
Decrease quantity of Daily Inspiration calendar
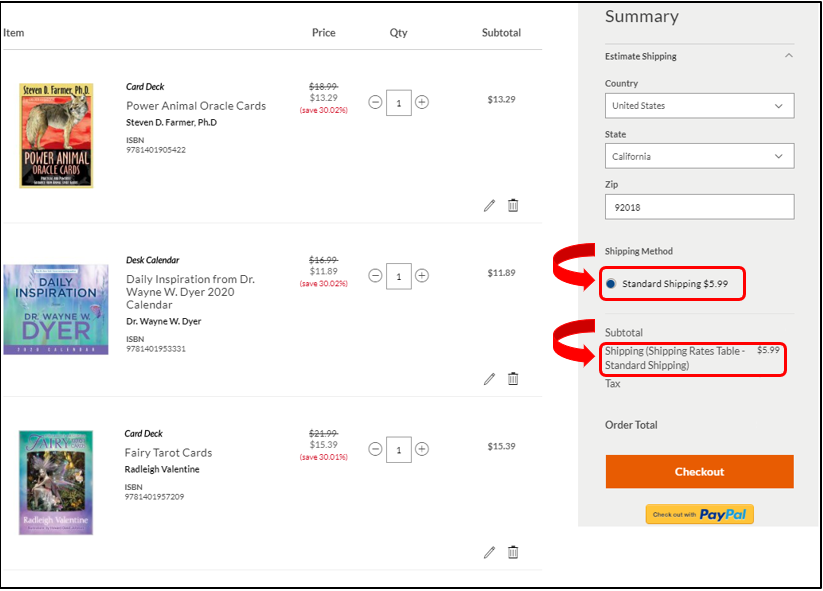[375, 276]
